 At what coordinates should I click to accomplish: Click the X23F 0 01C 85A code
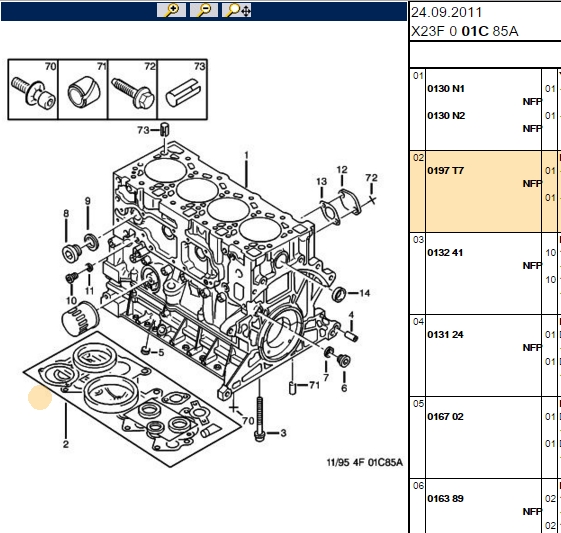tap(465, 31)
